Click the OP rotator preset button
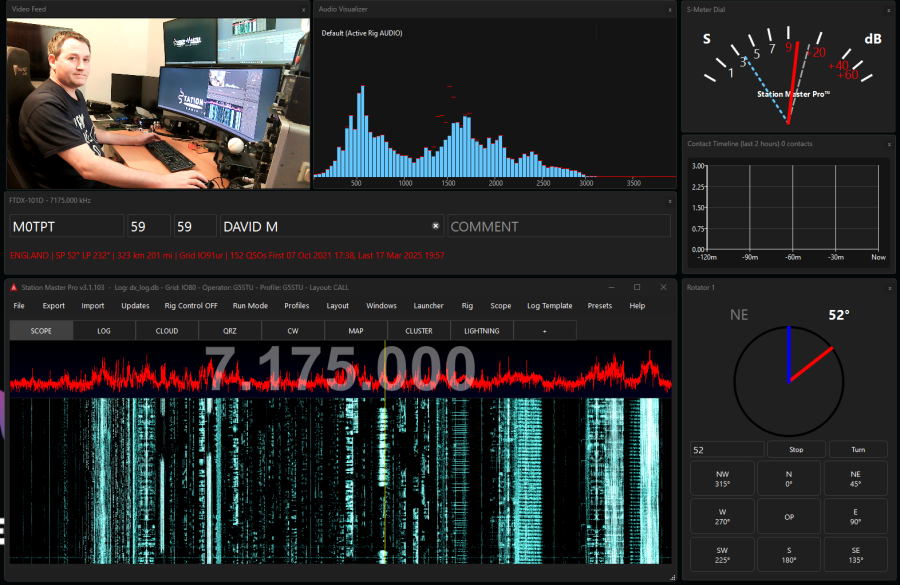Viewport: 900px width, 585px height. click(789, 517)
